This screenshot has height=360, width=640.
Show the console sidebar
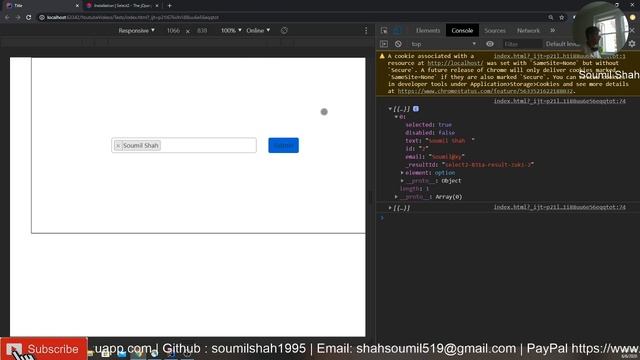[x=384, y=44]
